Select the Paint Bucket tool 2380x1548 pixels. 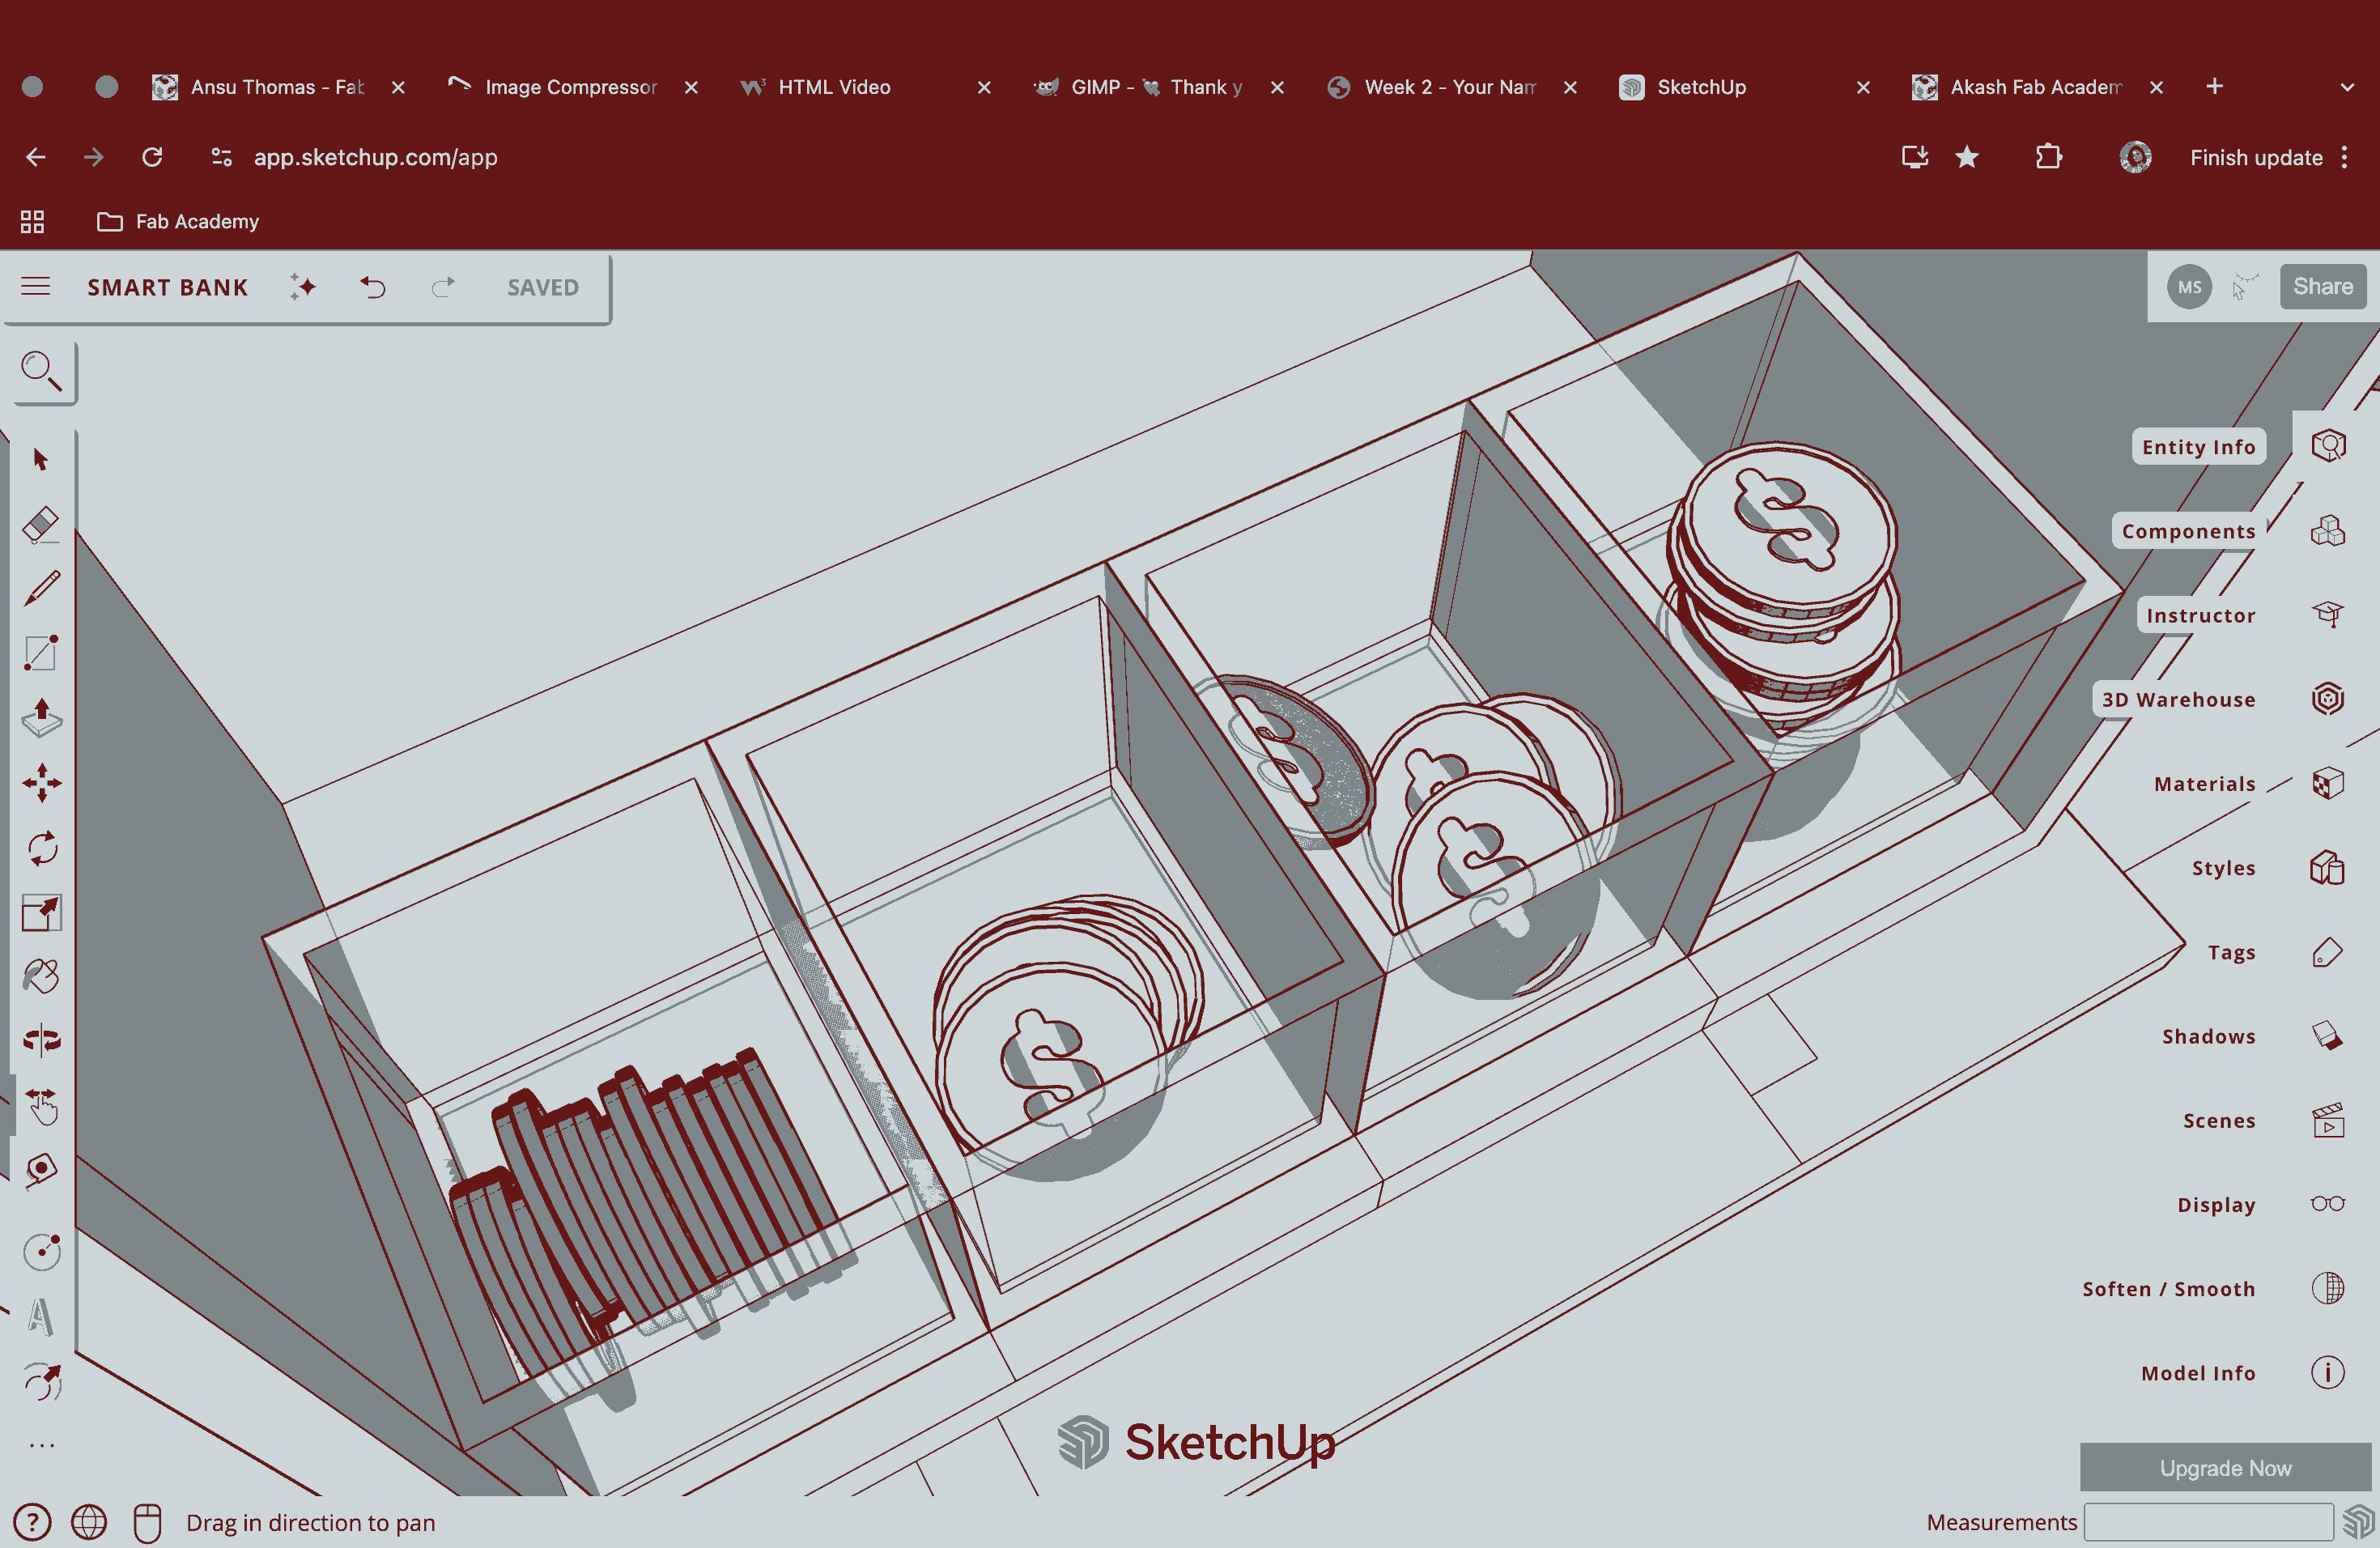(41, 976)
